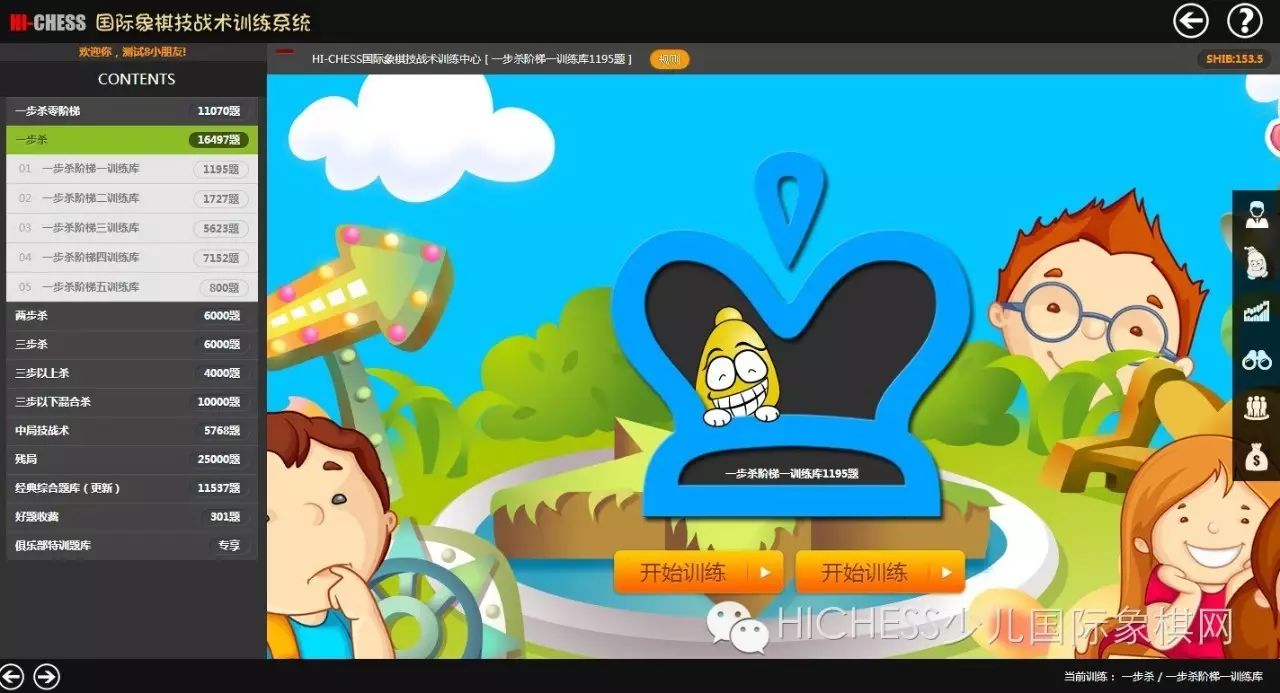Expand the 一步杀等阶梯 category
The height and width of the screenshot is (693, 1280).
pyautogui.click(x=132, y=111)
